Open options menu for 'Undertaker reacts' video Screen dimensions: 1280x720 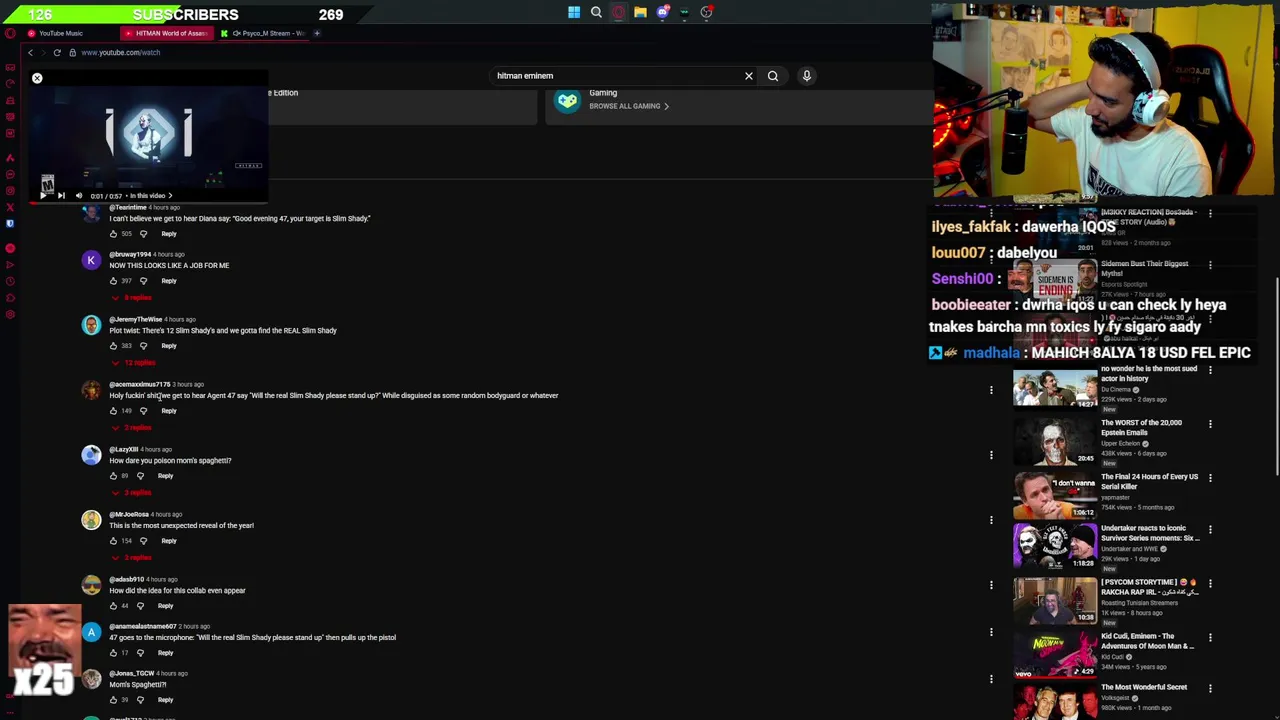tap(1210, 530)
